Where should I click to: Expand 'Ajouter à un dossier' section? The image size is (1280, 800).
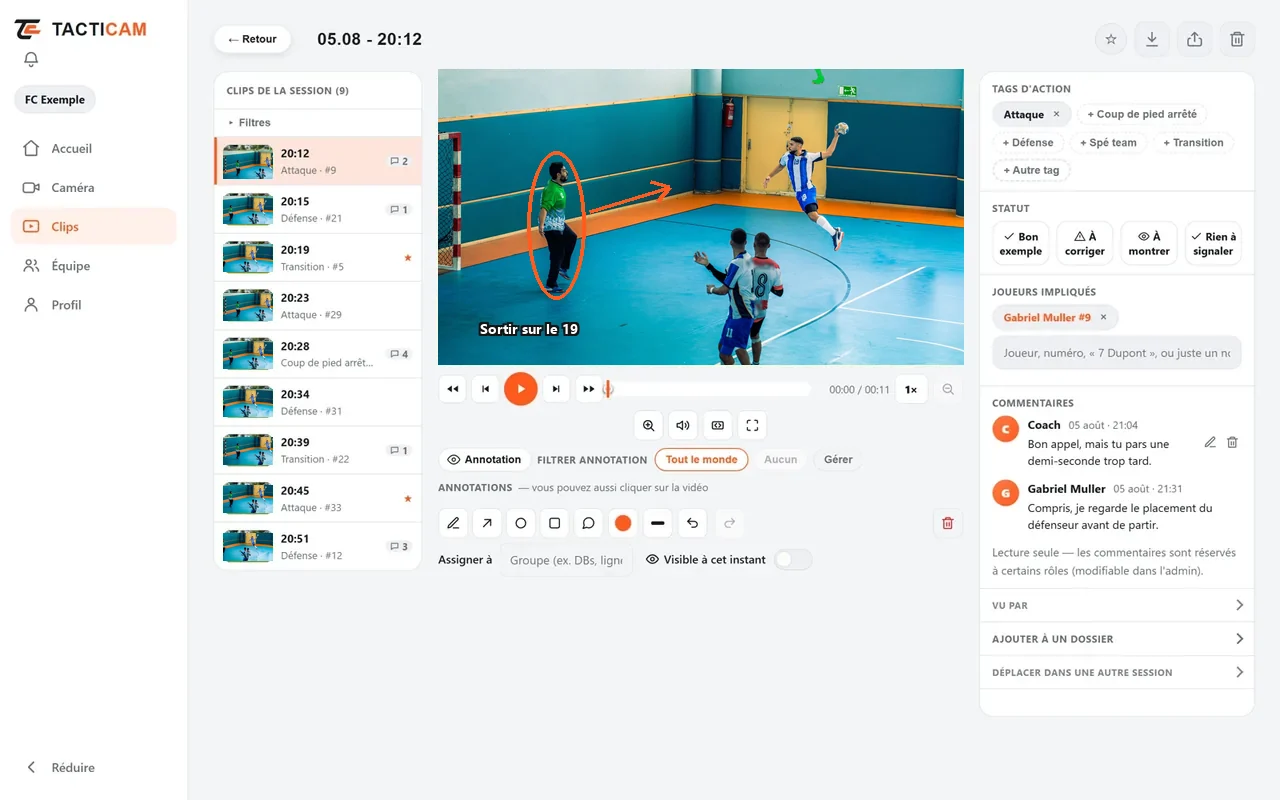click(x=1117, y=639)
